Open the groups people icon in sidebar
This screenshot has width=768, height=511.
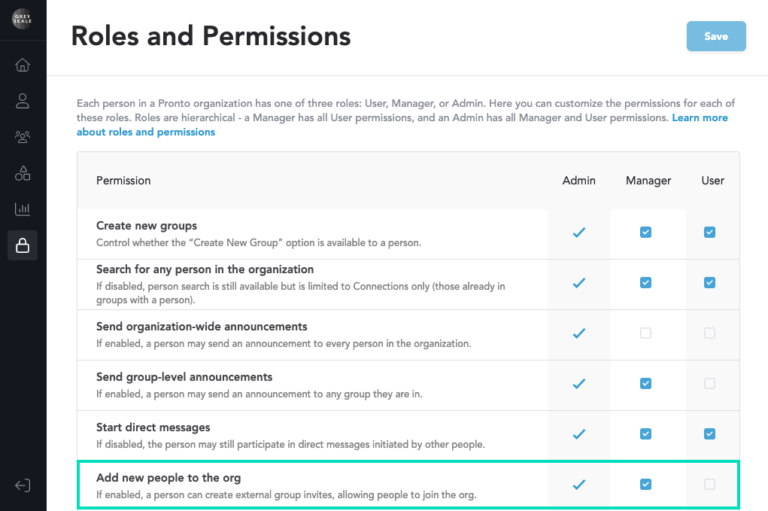coord(23,137)
